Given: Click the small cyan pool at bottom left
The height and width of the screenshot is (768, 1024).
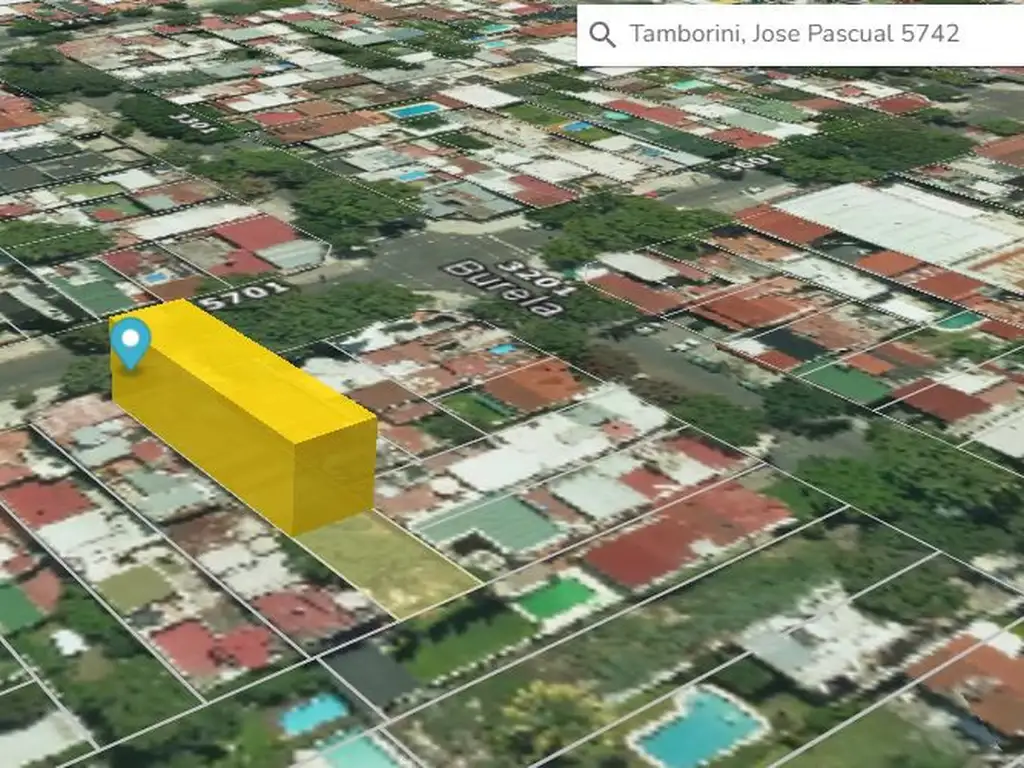Looking at the screenshot, I should [314, 713].
